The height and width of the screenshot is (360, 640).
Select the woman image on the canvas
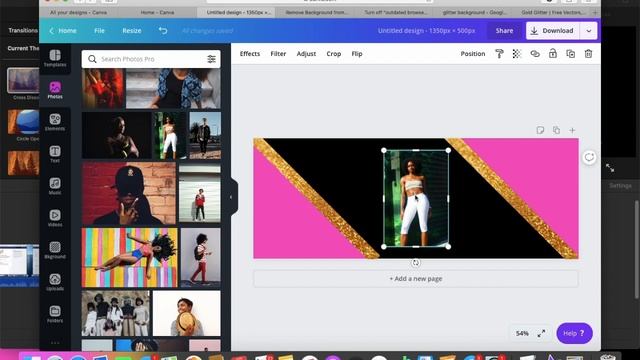[416, 198]
